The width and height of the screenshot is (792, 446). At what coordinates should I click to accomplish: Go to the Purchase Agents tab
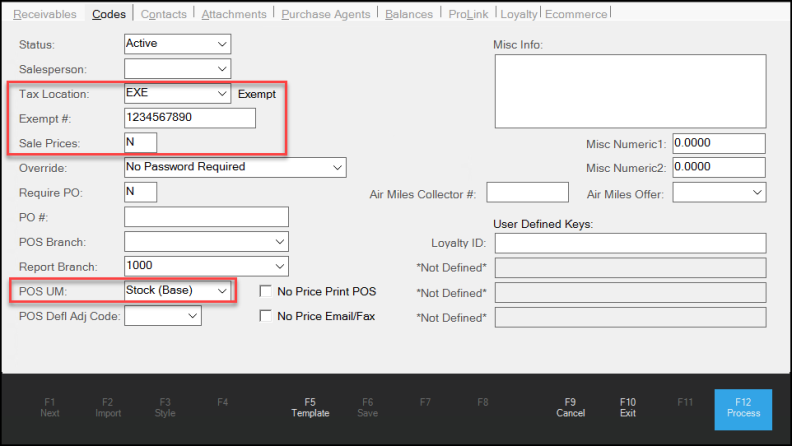click(325, 14)
